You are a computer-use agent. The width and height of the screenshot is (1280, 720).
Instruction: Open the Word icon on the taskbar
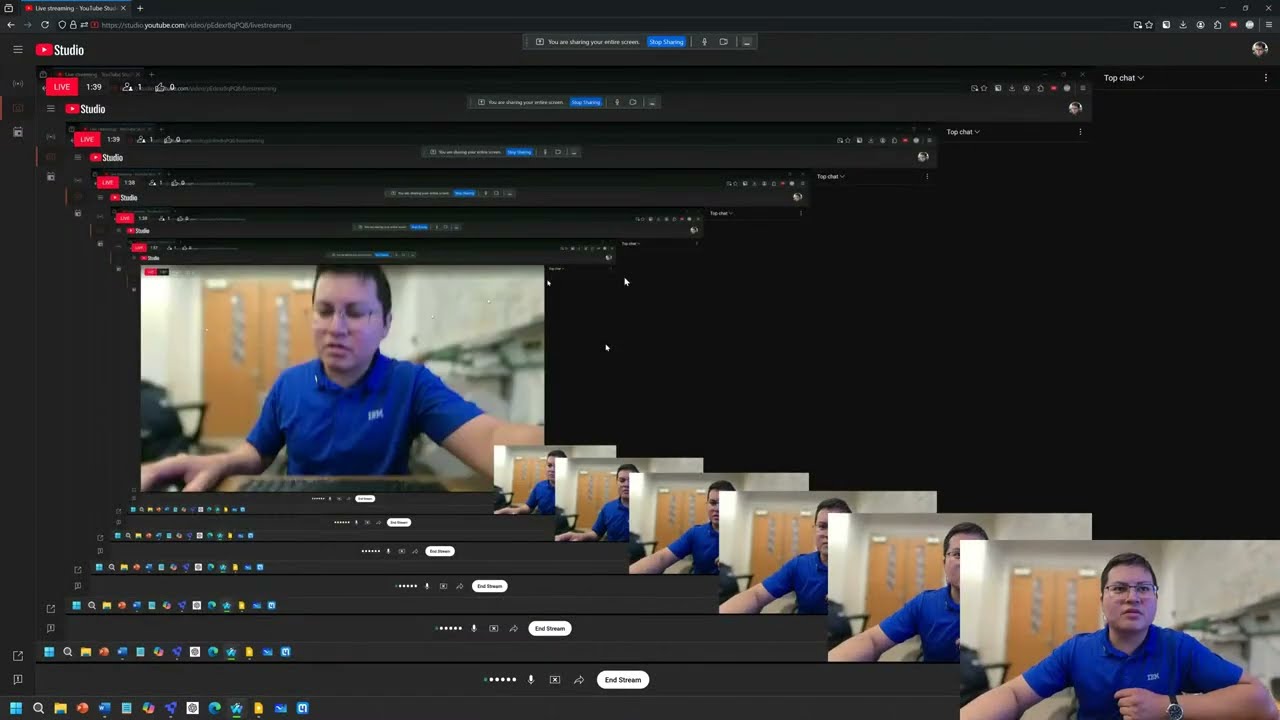pyautogui.click(x=104, y=709)
